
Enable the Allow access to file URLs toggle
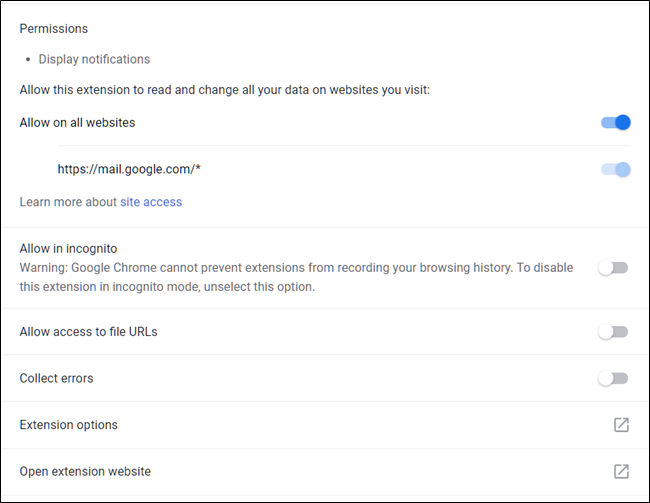(612, 332)
